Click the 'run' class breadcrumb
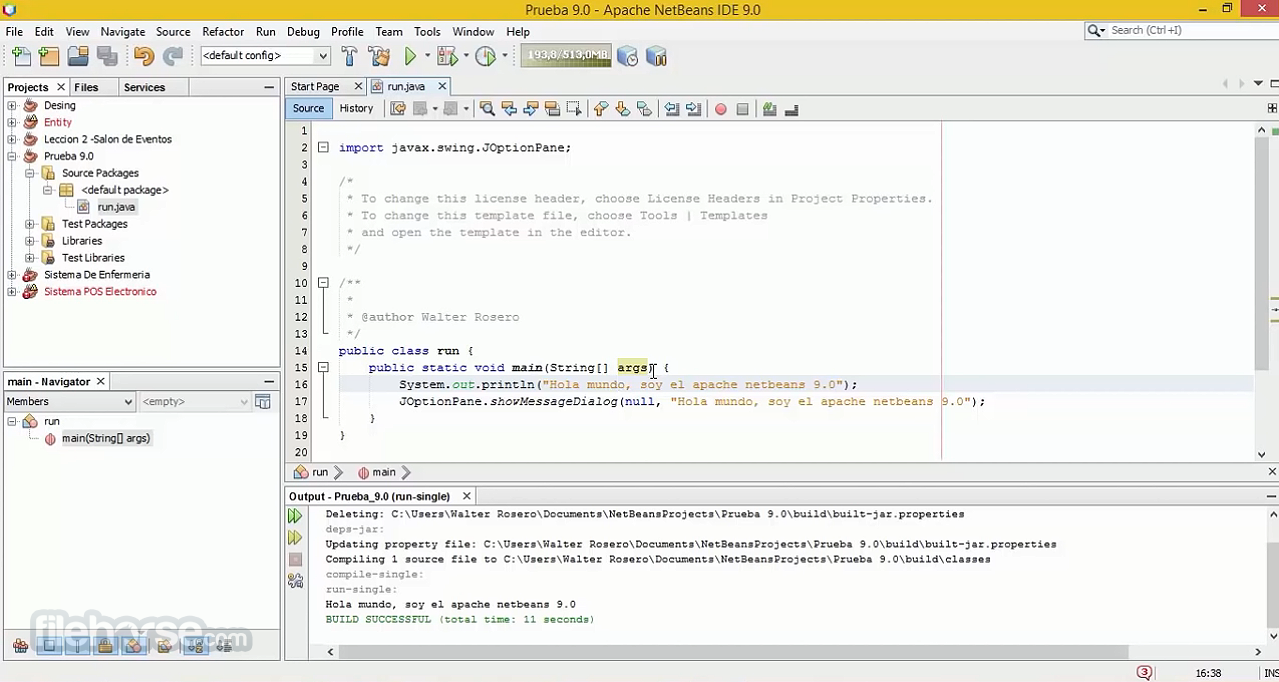The height and width of the screenshot is (682, 1279). click(x=320, y=472)
